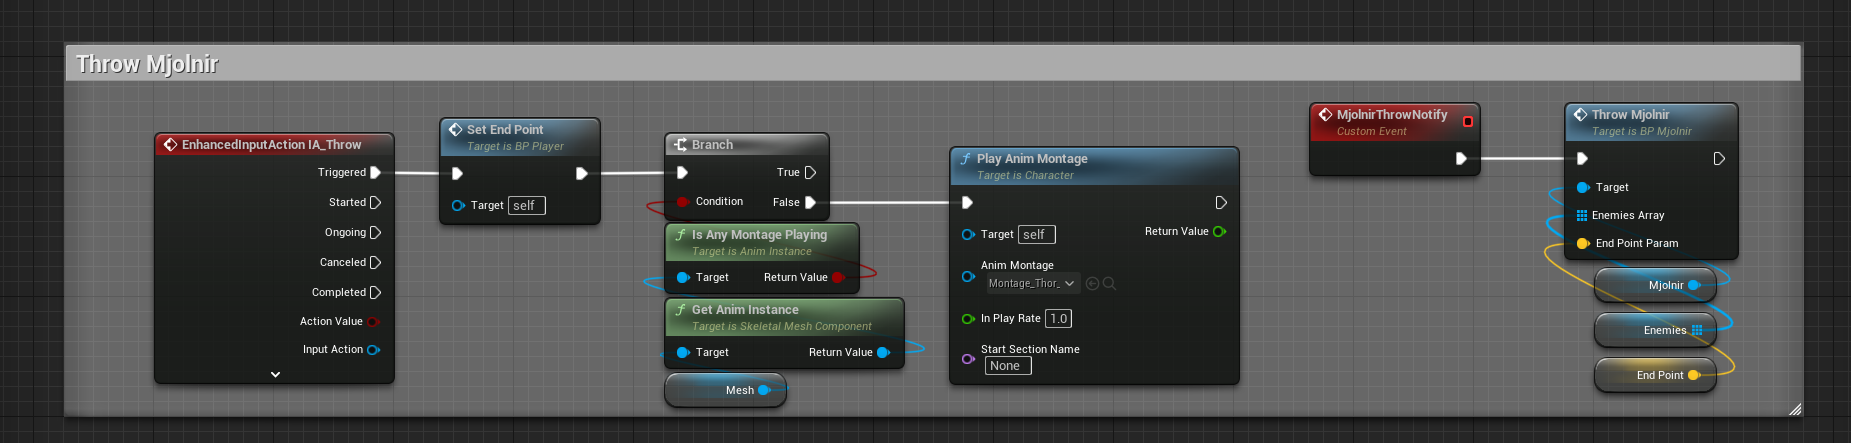Click Return Value pin on Get Anim Instance
Screen dimensions: 1851x443
pos(883,353)
